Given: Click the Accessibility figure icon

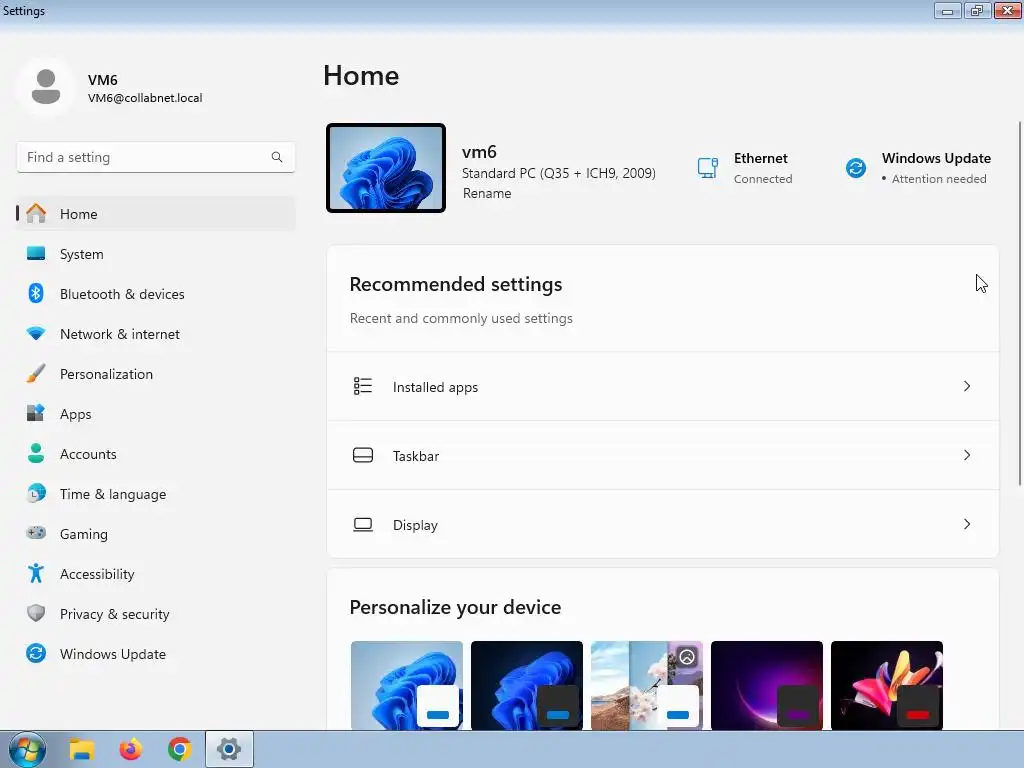Looking at the screenshot, I should coord(36,573).
